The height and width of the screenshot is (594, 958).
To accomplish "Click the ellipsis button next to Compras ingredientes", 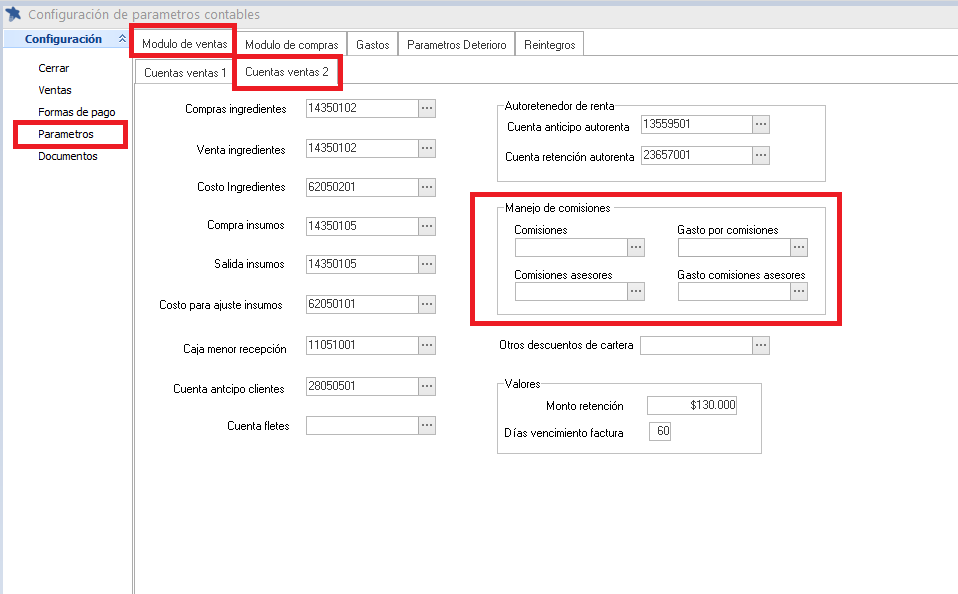I will (427, 109).
